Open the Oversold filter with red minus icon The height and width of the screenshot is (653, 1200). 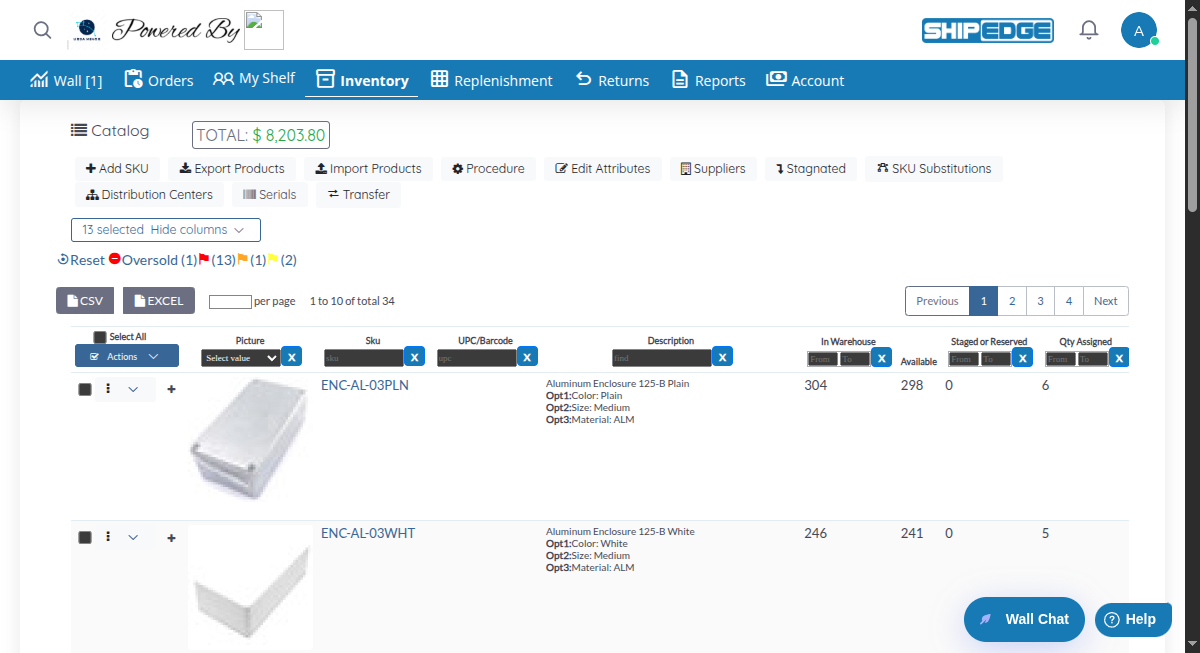(x=150, y=260)
